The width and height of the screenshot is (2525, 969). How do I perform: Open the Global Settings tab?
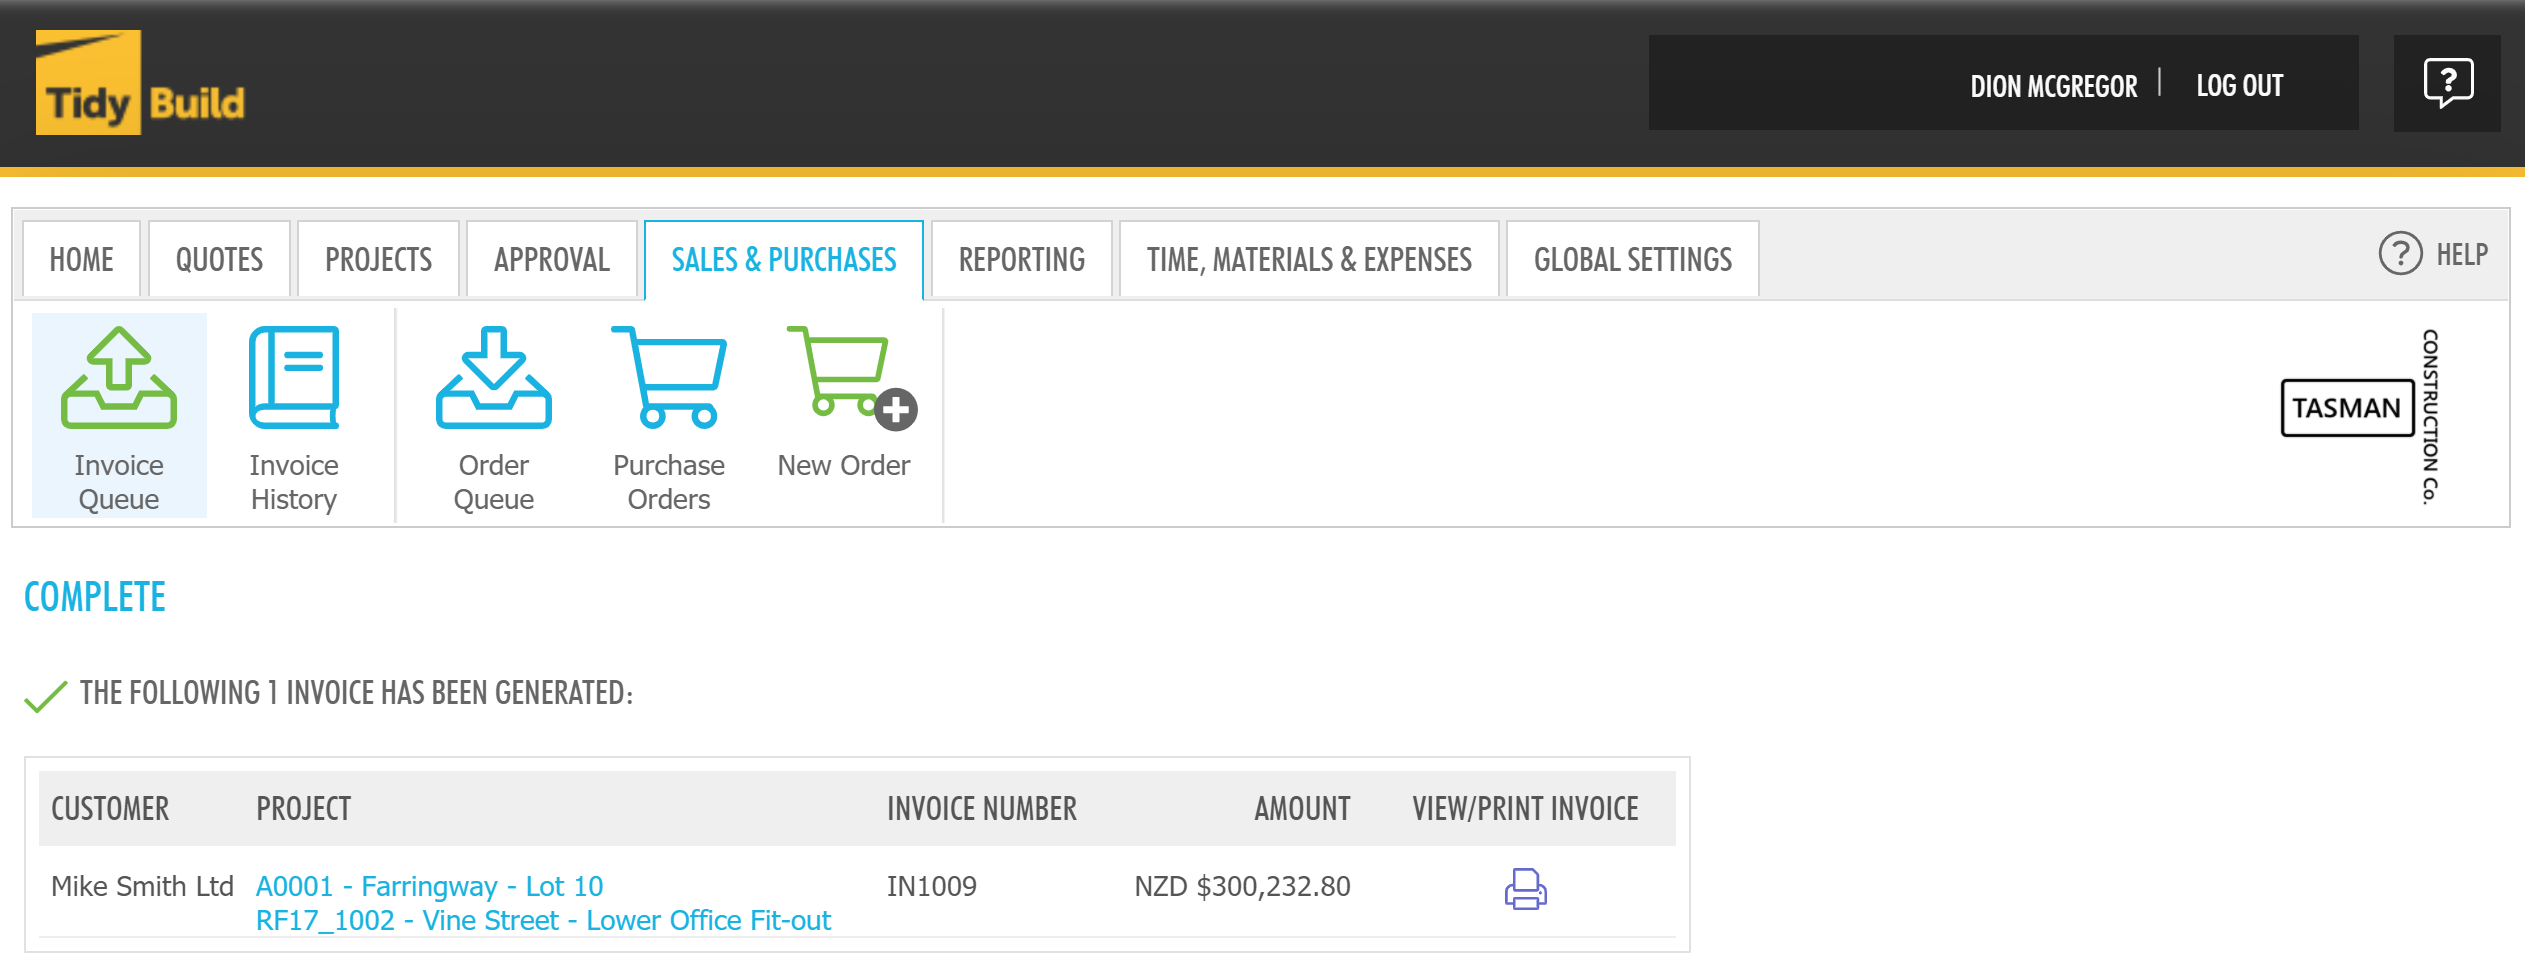(1632, 260)
